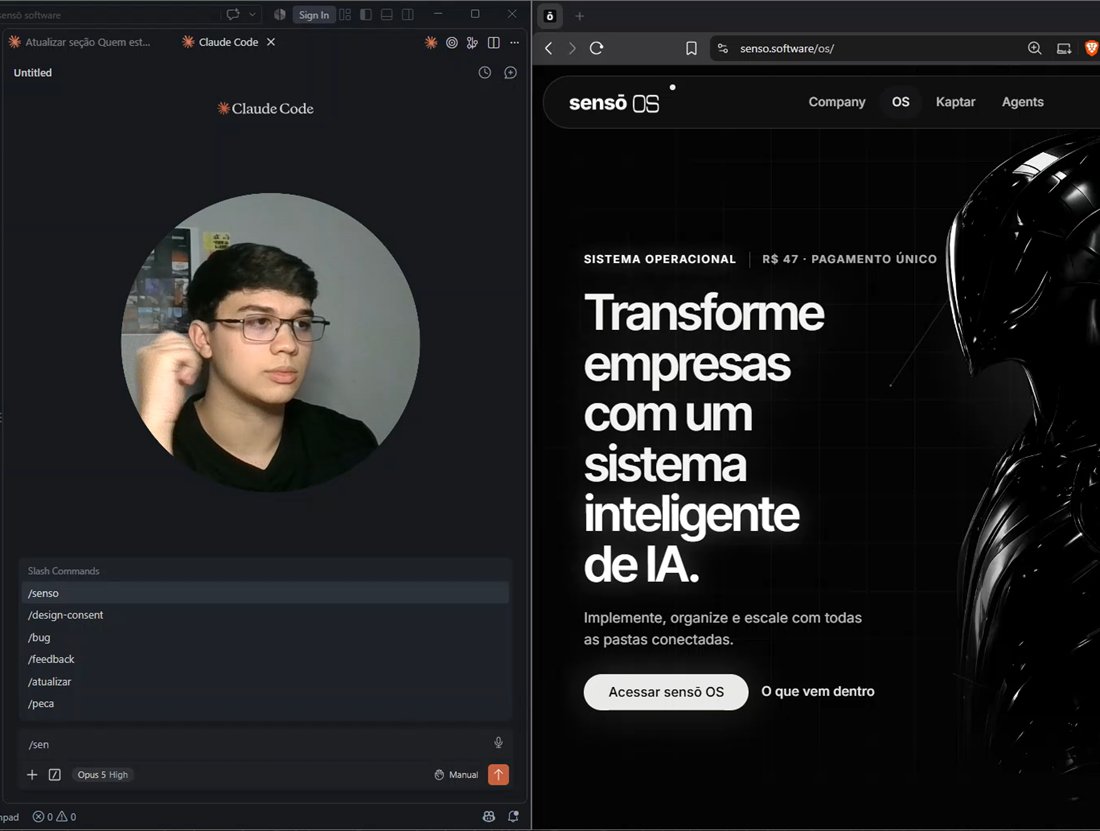Toggle the bottom panel layout icon
The image size is (1100, 831).
[387, 14]
